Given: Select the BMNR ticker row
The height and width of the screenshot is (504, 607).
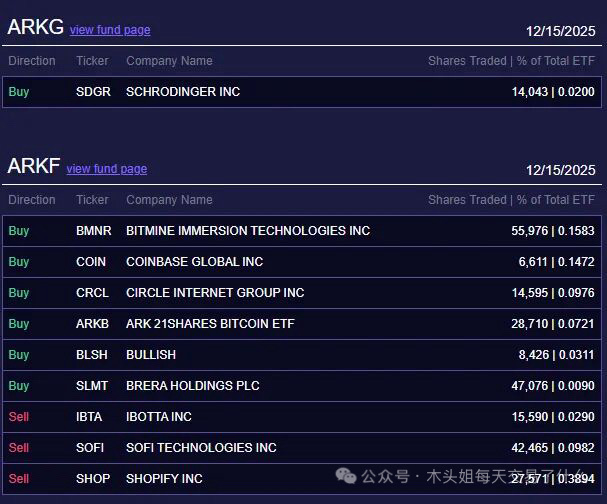Looking at the screenshot, I should pyautogui.click(x=94, y=231).
